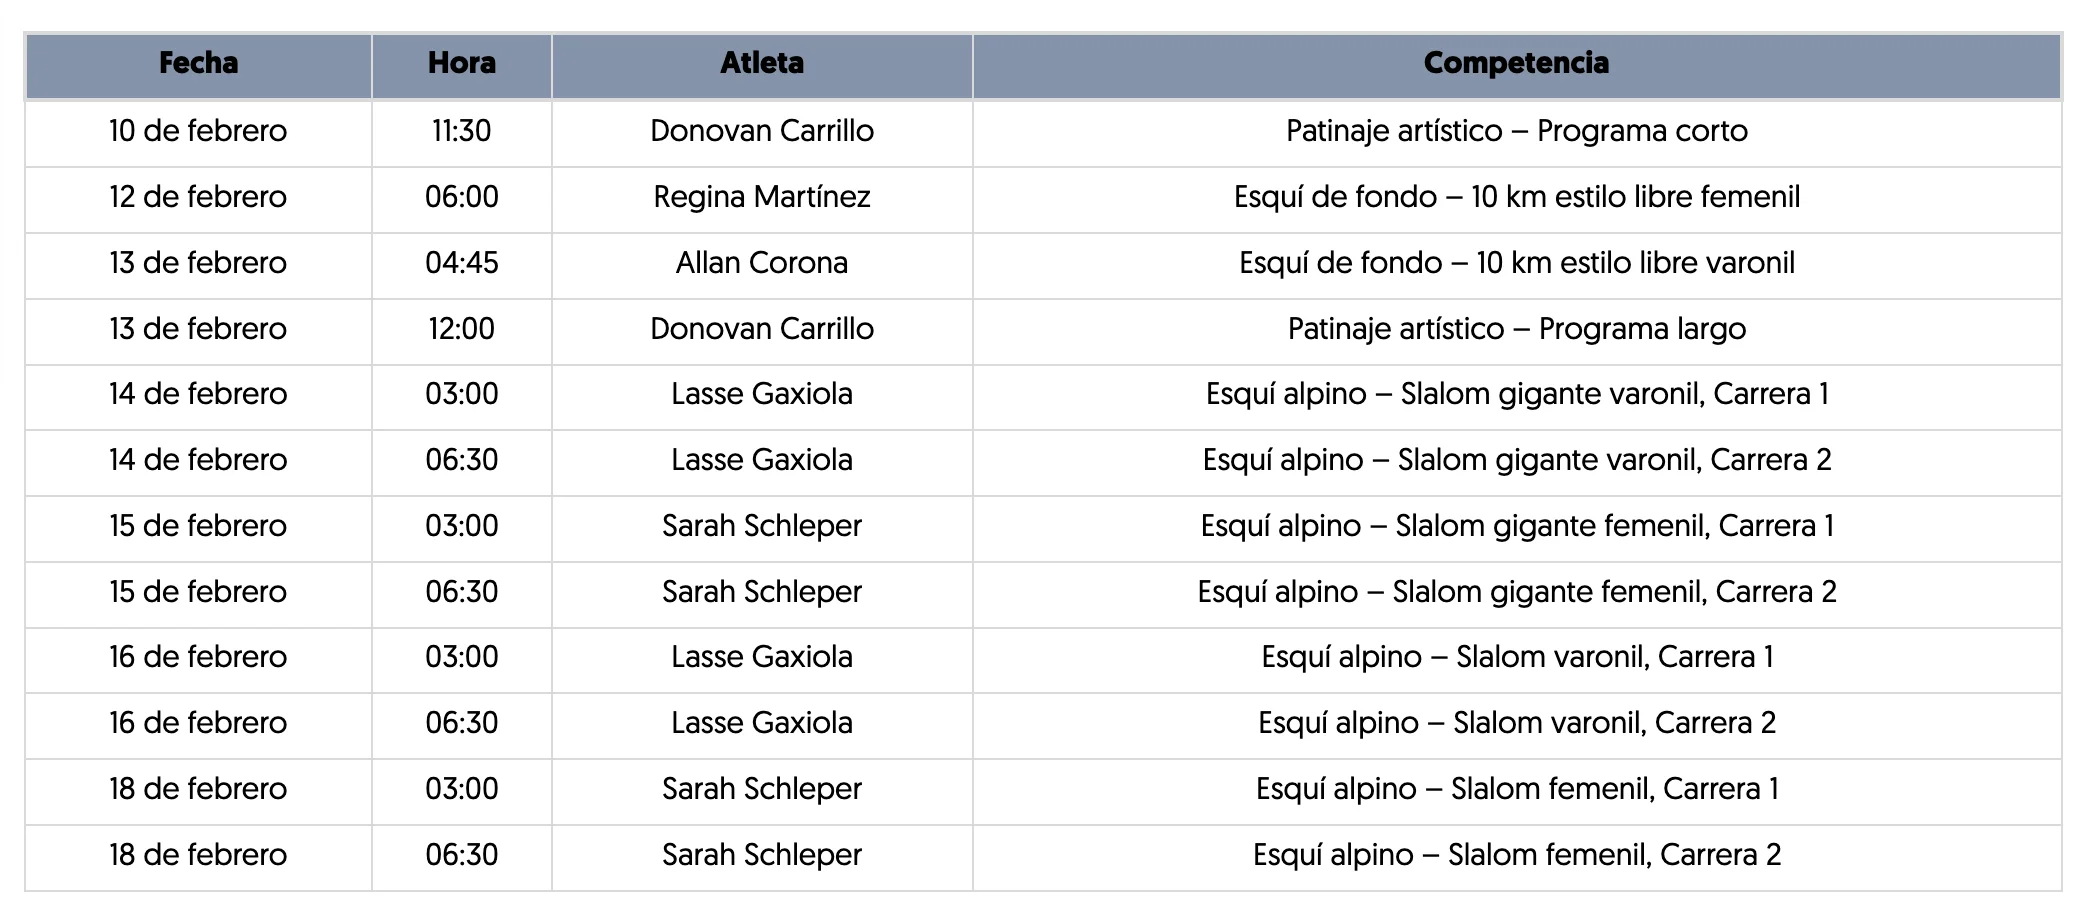Click "Slalom gigante varonil, Carrera 1" cell
This screenshot has height=916, width=2092.
(1516, 394)
